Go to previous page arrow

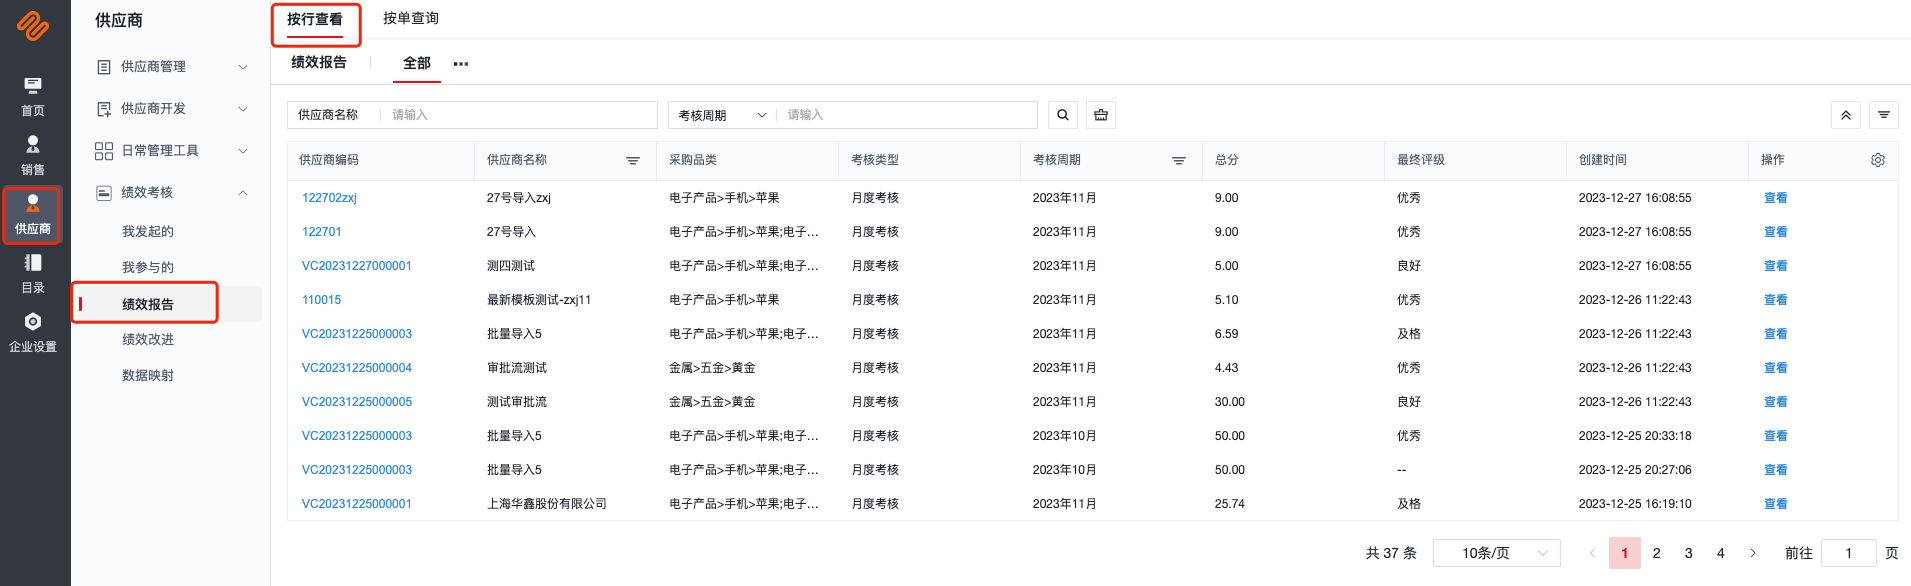[1592, 553]
